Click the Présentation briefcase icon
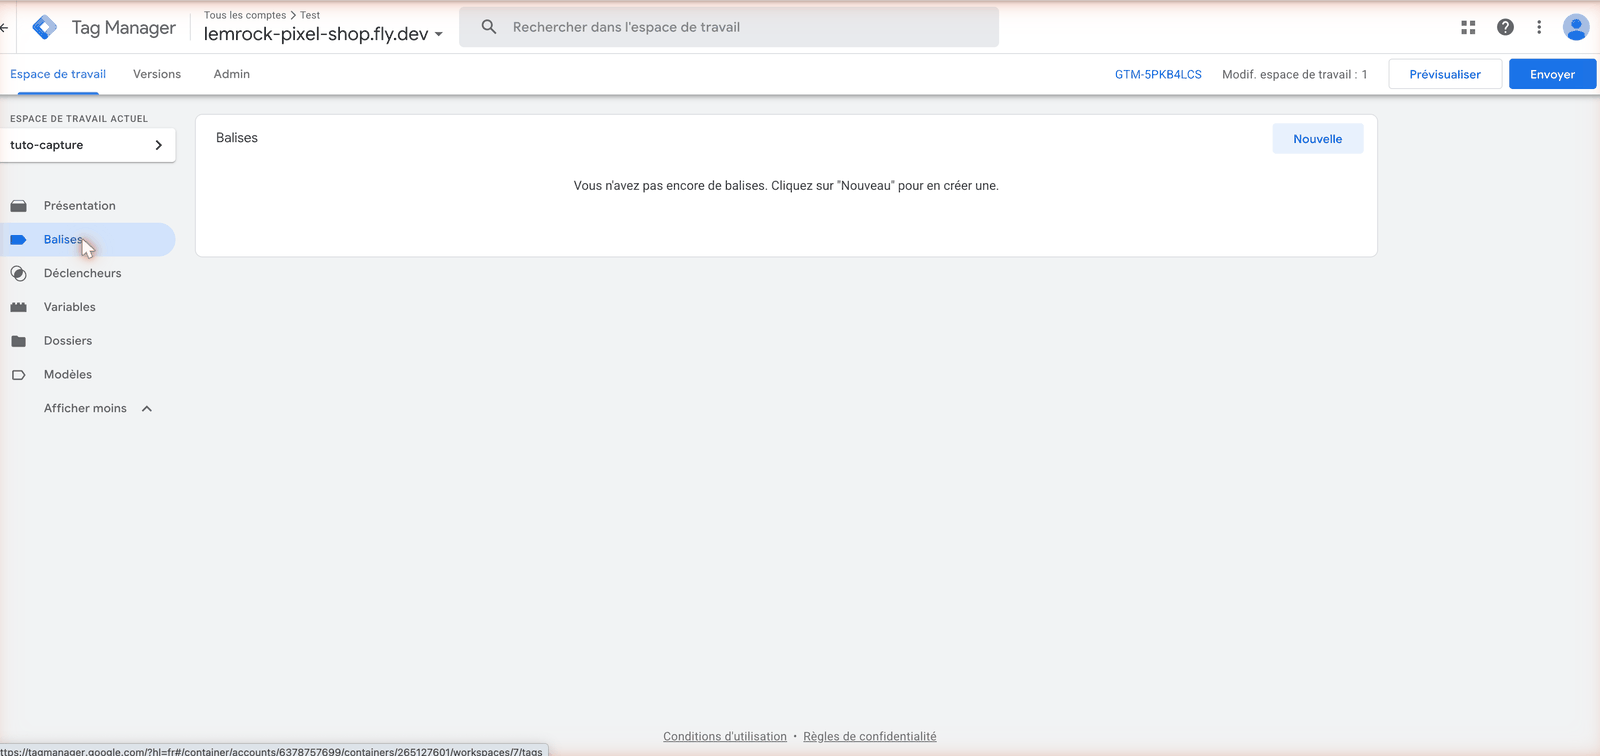The width and height of the screenshot is (1600, 756). (x=18, y=206)
